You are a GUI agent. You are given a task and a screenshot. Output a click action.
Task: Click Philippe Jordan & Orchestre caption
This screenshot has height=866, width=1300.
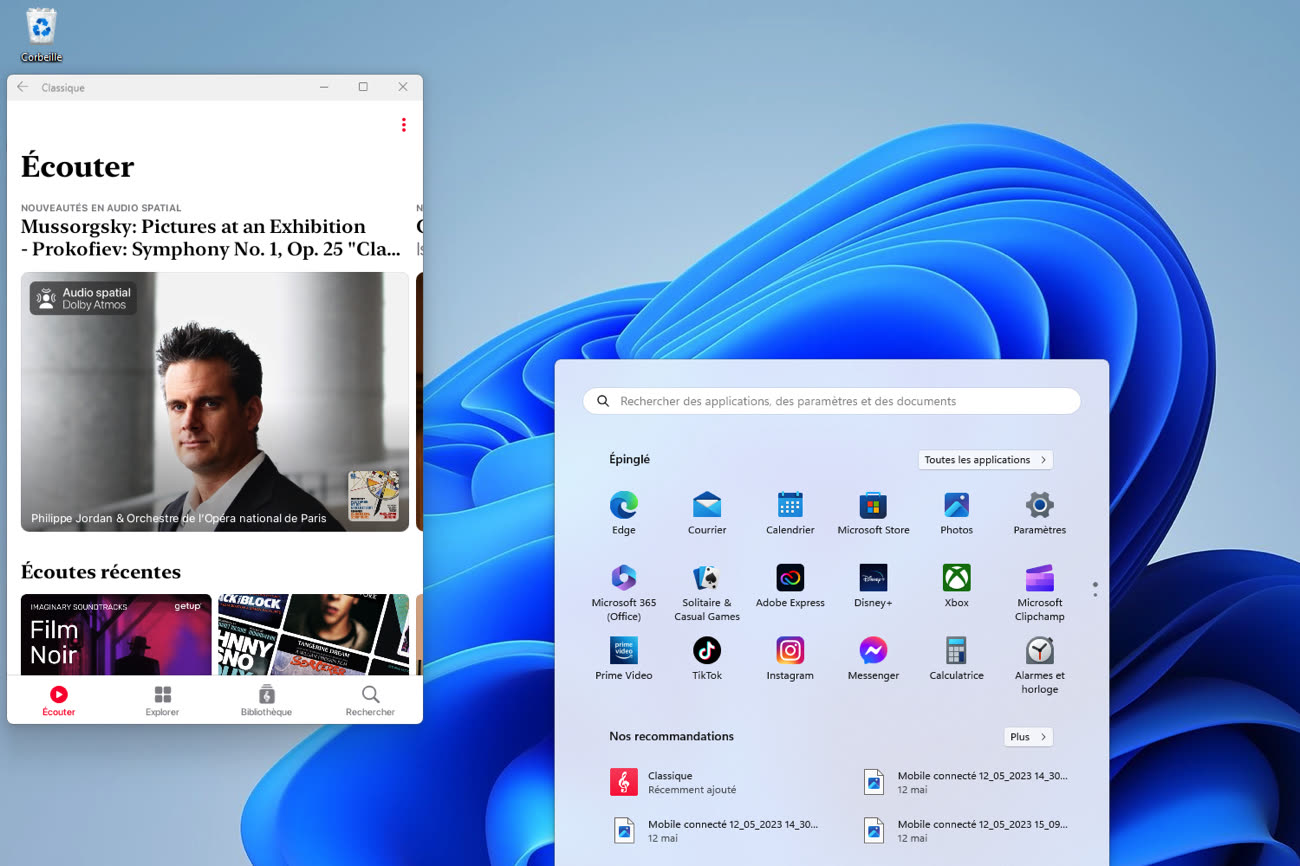179,518
